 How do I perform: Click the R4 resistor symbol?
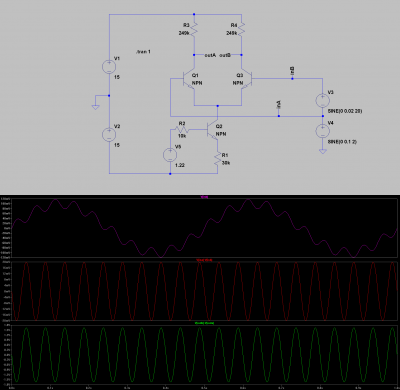tap(241, 29)
